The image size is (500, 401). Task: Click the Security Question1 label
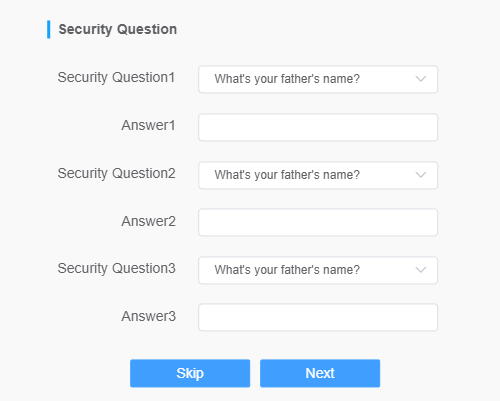(x=116, y=78)
